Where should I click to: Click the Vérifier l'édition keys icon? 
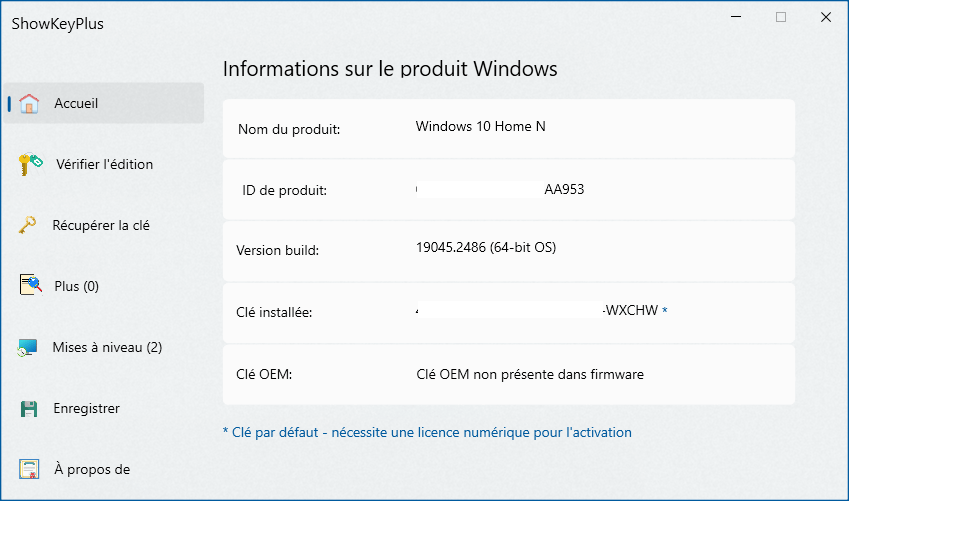pyautogui.click(x=30, y=164)
